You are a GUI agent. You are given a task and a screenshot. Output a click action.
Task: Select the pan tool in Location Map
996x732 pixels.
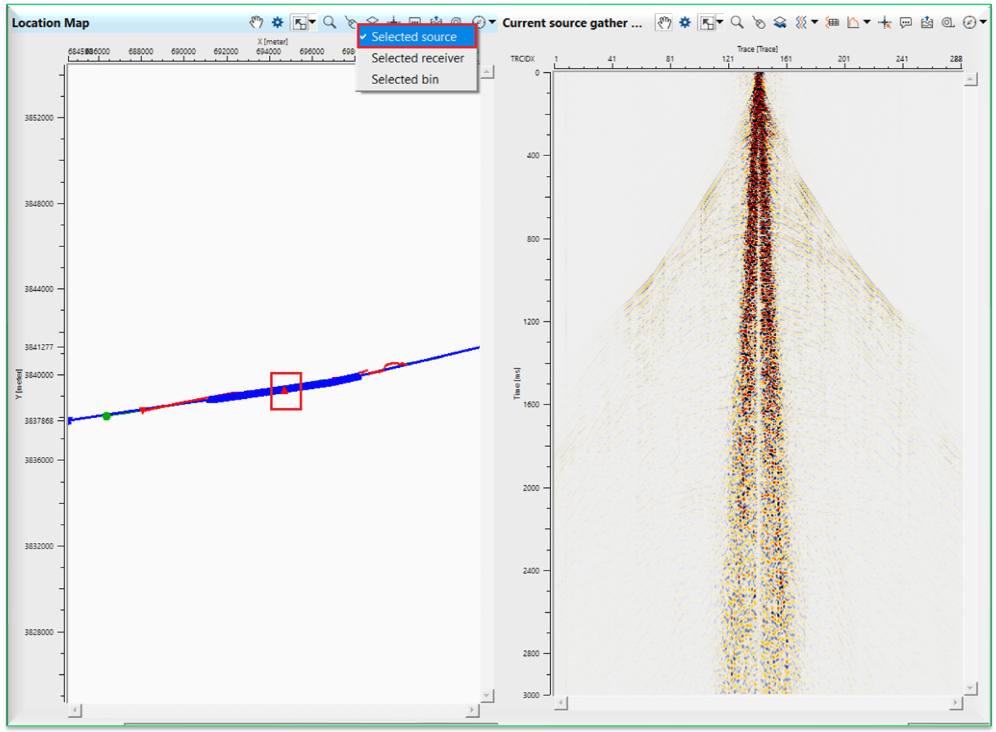click(x=256, y=22)
